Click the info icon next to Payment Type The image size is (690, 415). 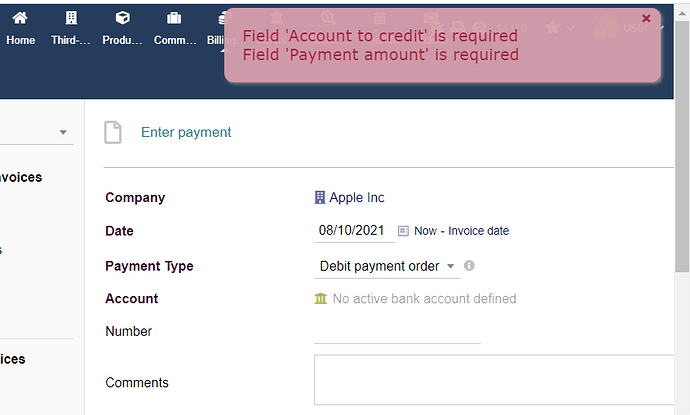469,266
